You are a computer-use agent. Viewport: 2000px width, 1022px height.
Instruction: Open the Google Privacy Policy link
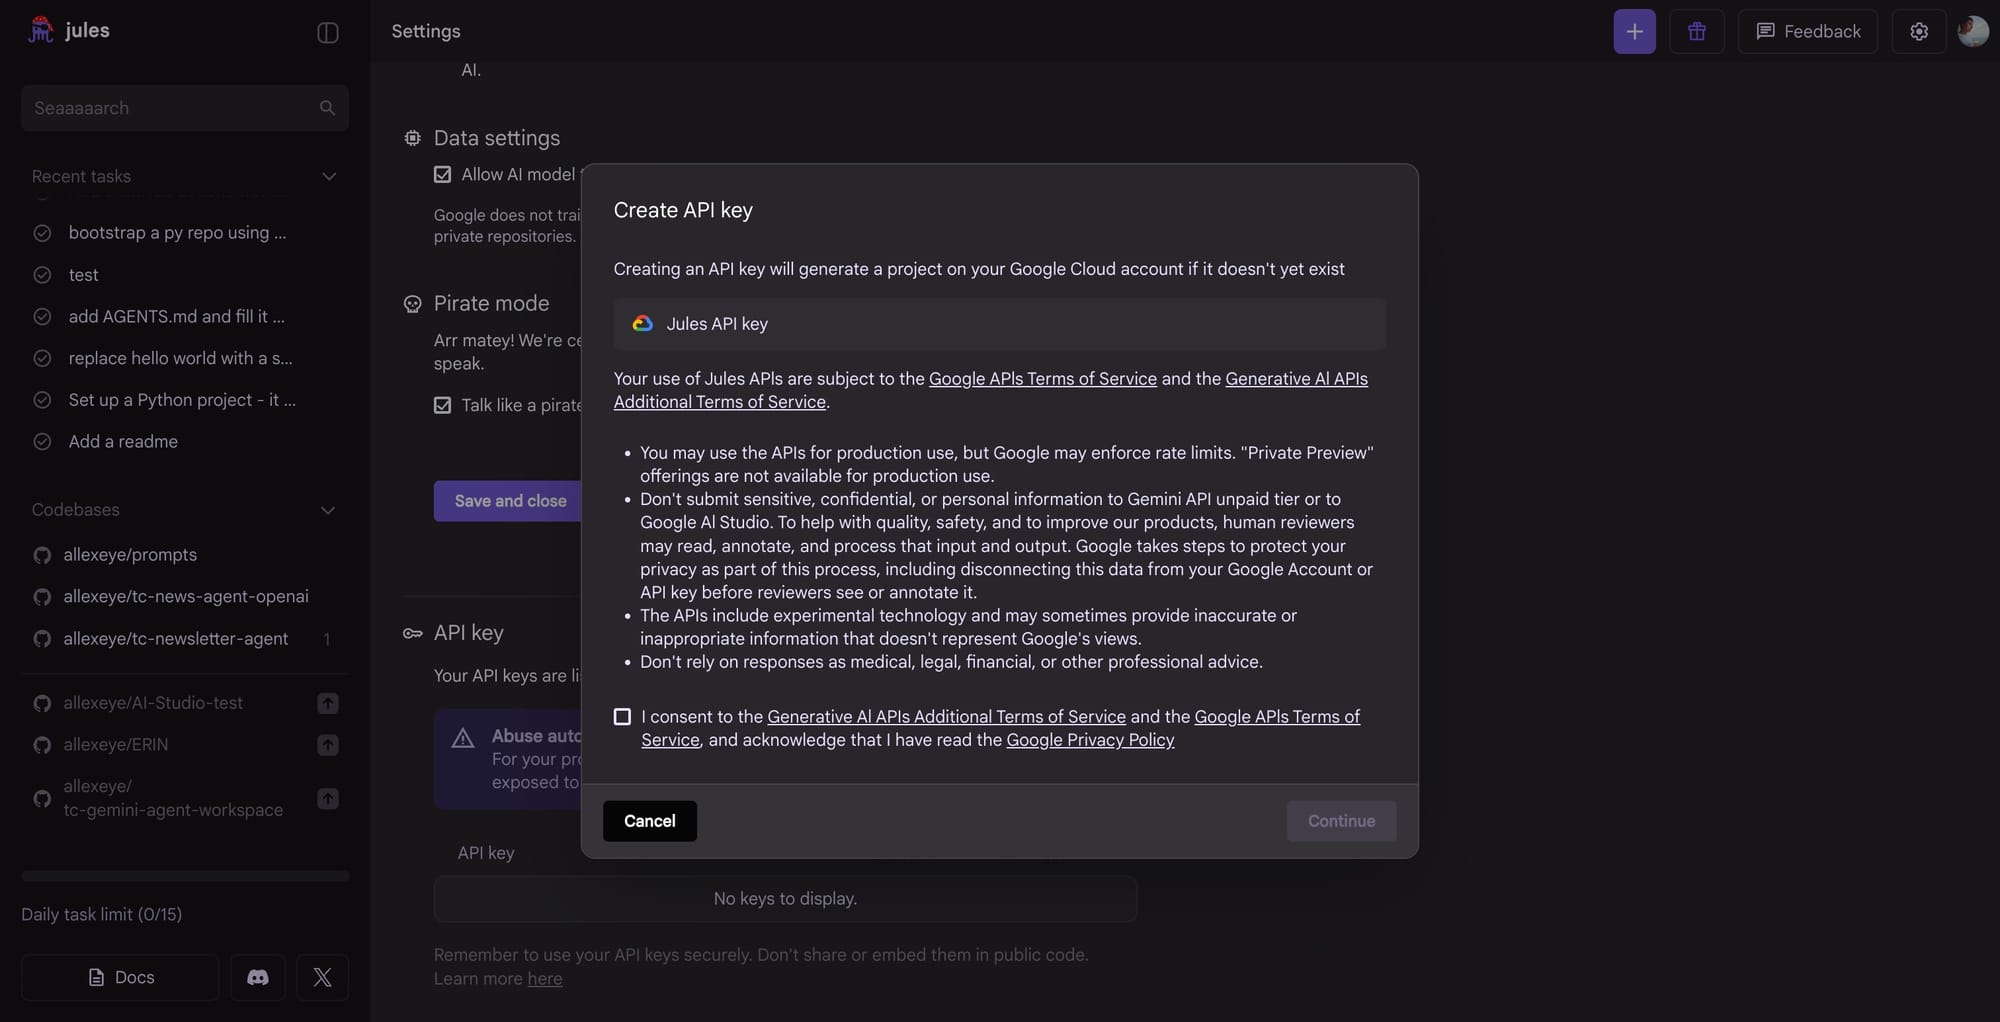1090,740
